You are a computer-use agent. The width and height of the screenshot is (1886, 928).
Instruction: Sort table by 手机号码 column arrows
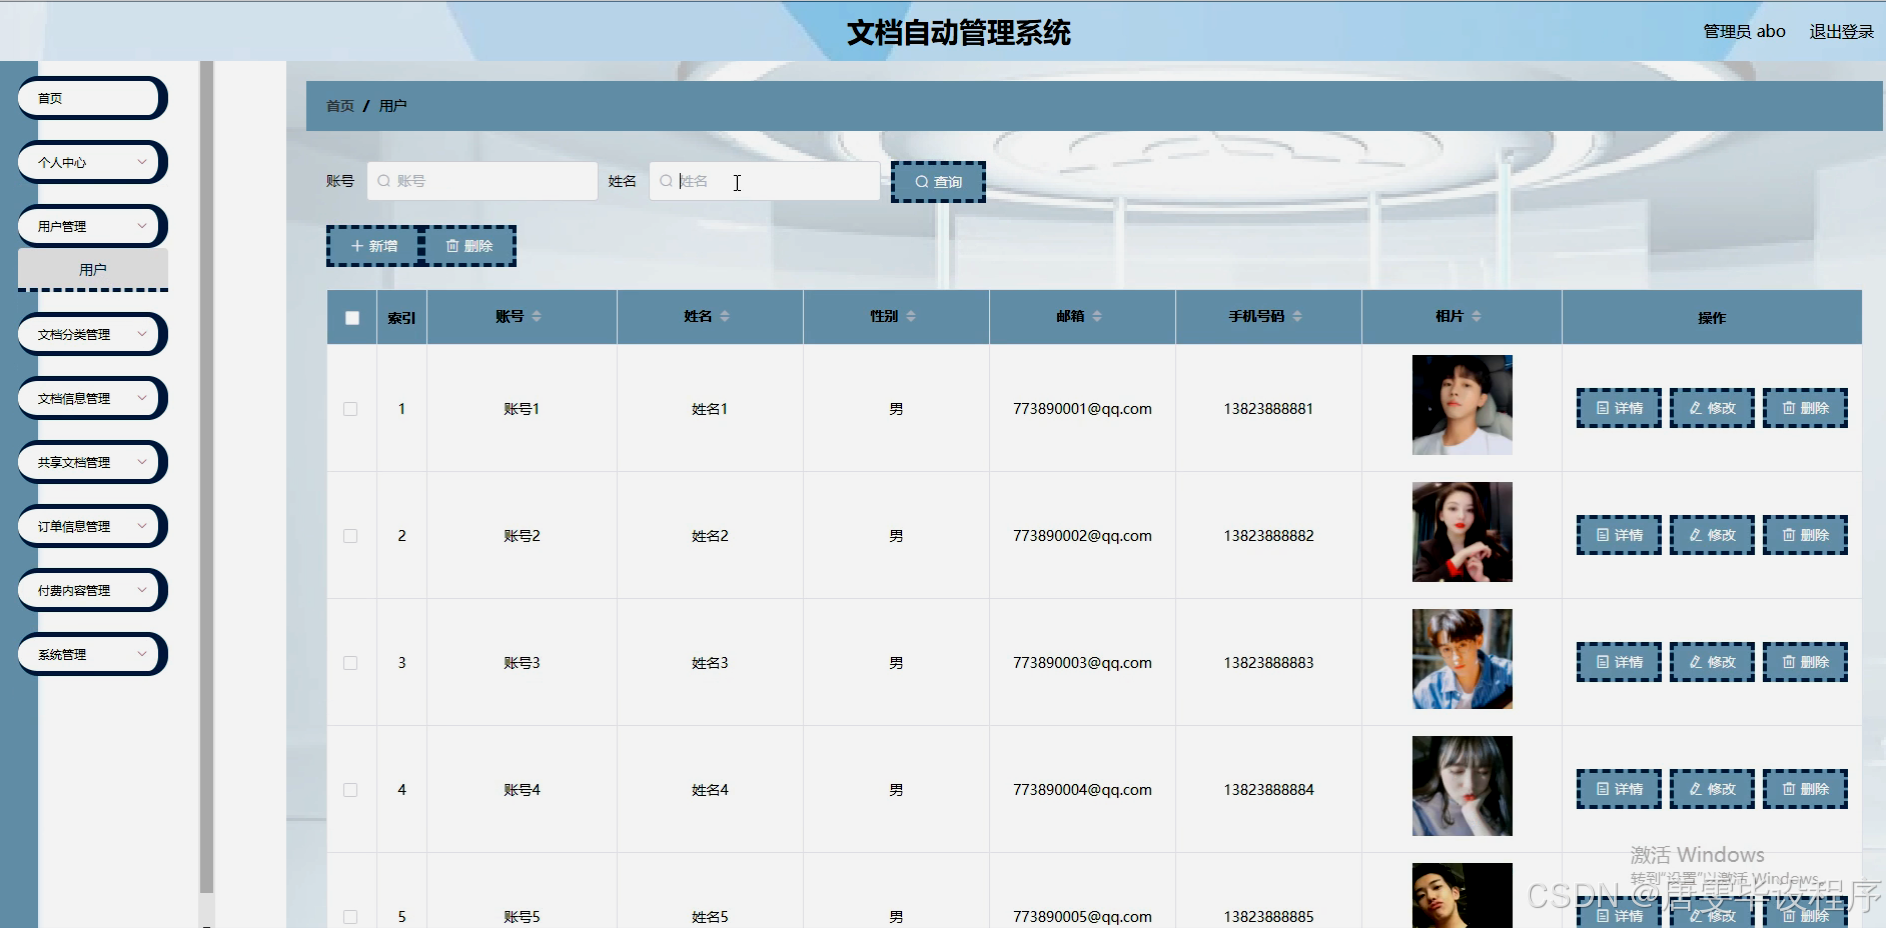point(1297,316)
